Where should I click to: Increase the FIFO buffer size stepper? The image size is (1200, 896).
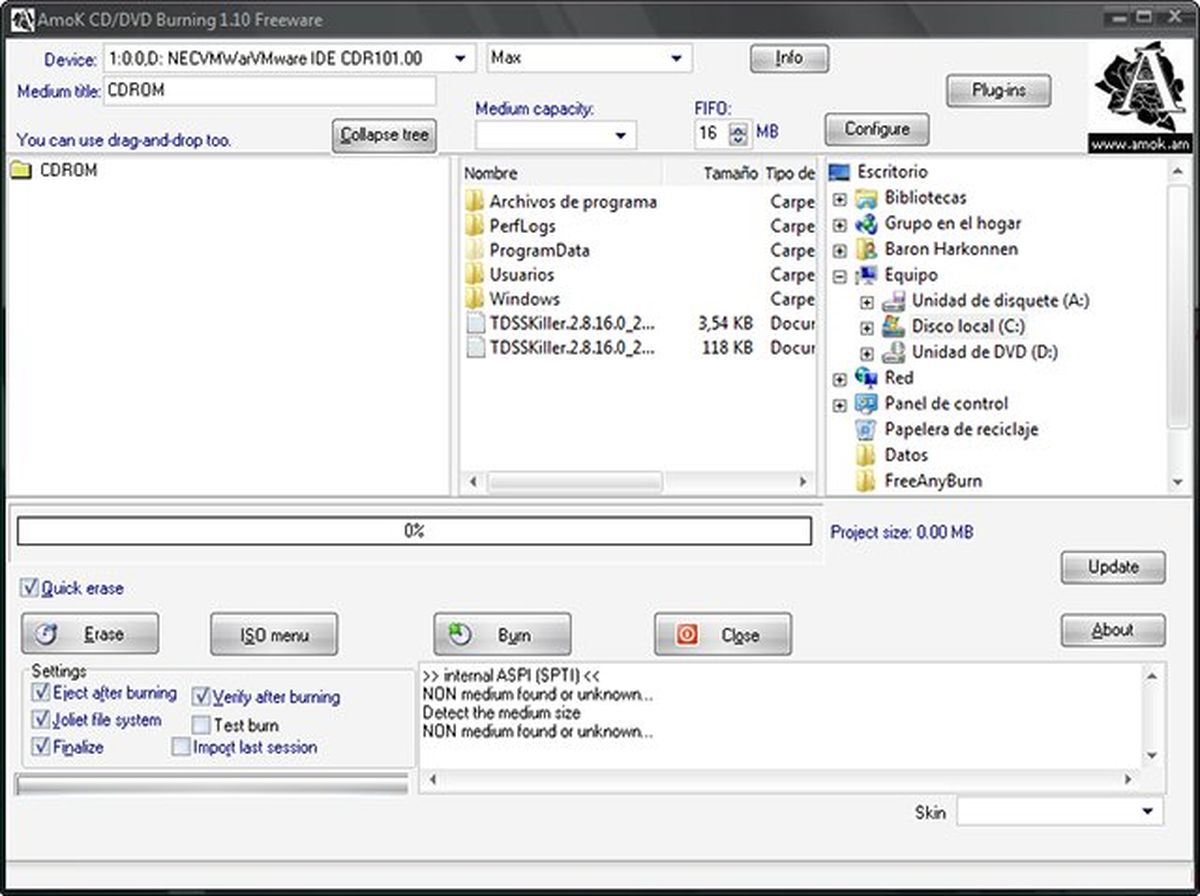pyautogui.click(x=738, y=128)
